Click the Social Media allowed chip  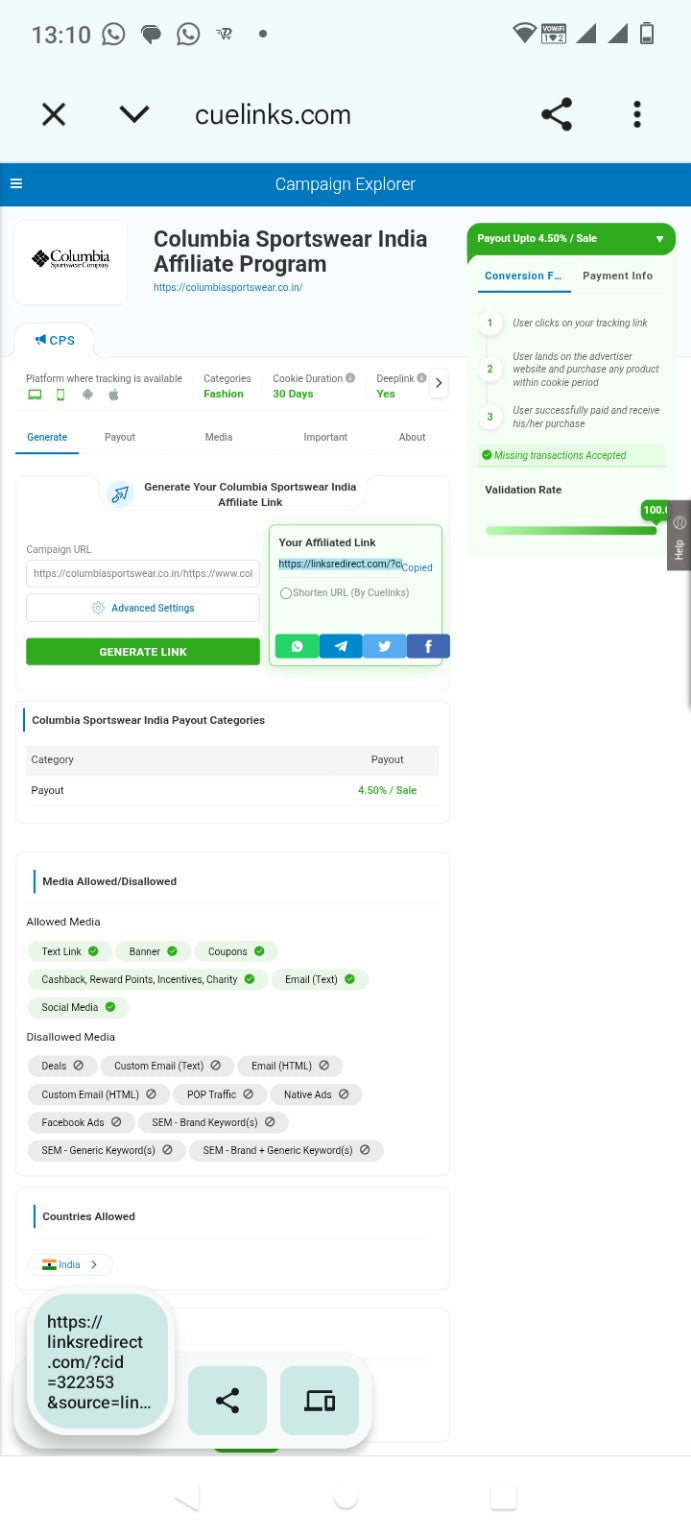(x=78, y=1007)
